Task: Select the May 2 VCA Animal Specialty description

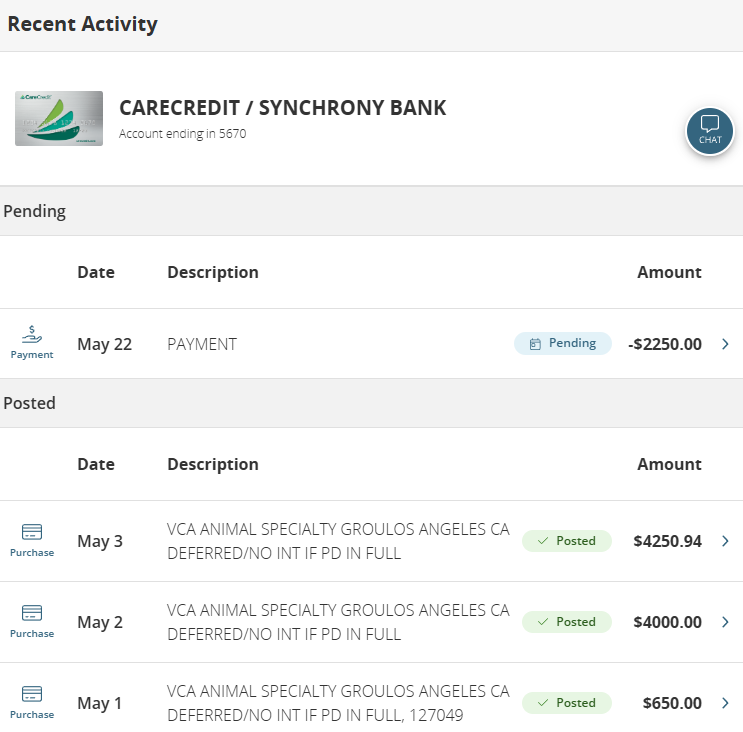Action: coord(338,622)
